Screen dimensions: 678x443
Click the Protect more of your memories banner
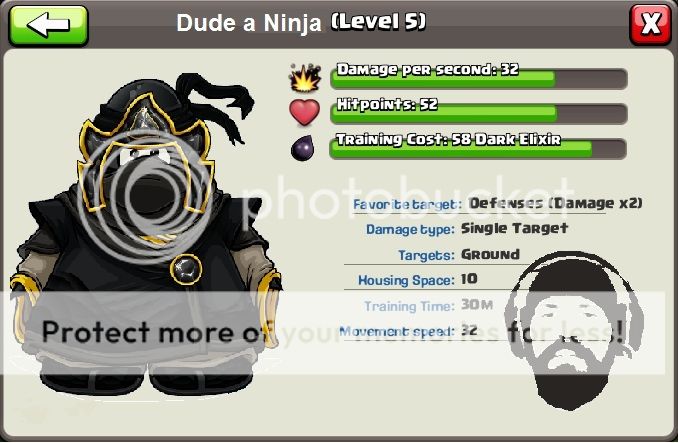pos(333,332)
